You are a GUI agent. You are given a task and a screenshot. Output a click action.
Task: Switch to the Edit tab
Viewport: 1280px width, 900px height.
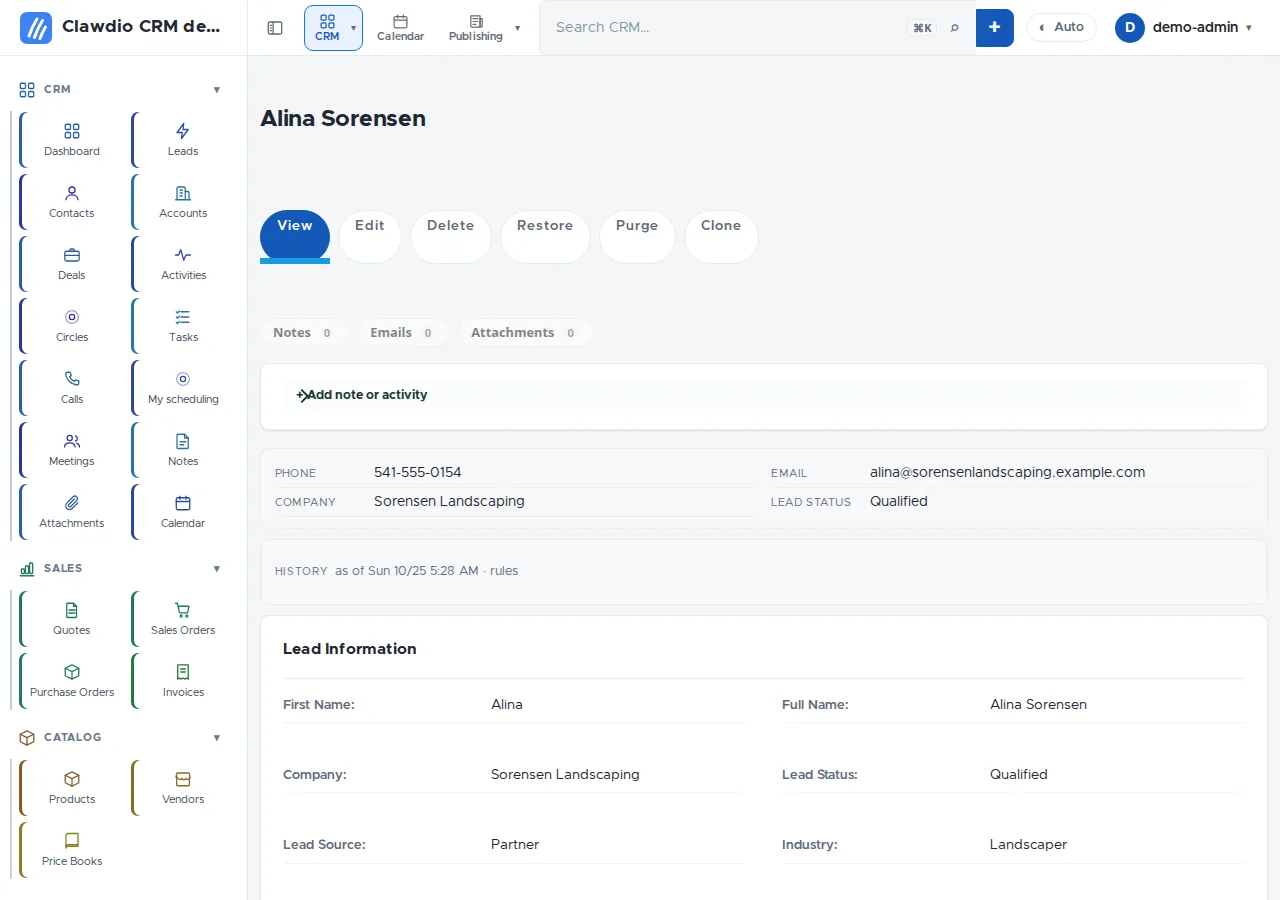click(370, 236)
